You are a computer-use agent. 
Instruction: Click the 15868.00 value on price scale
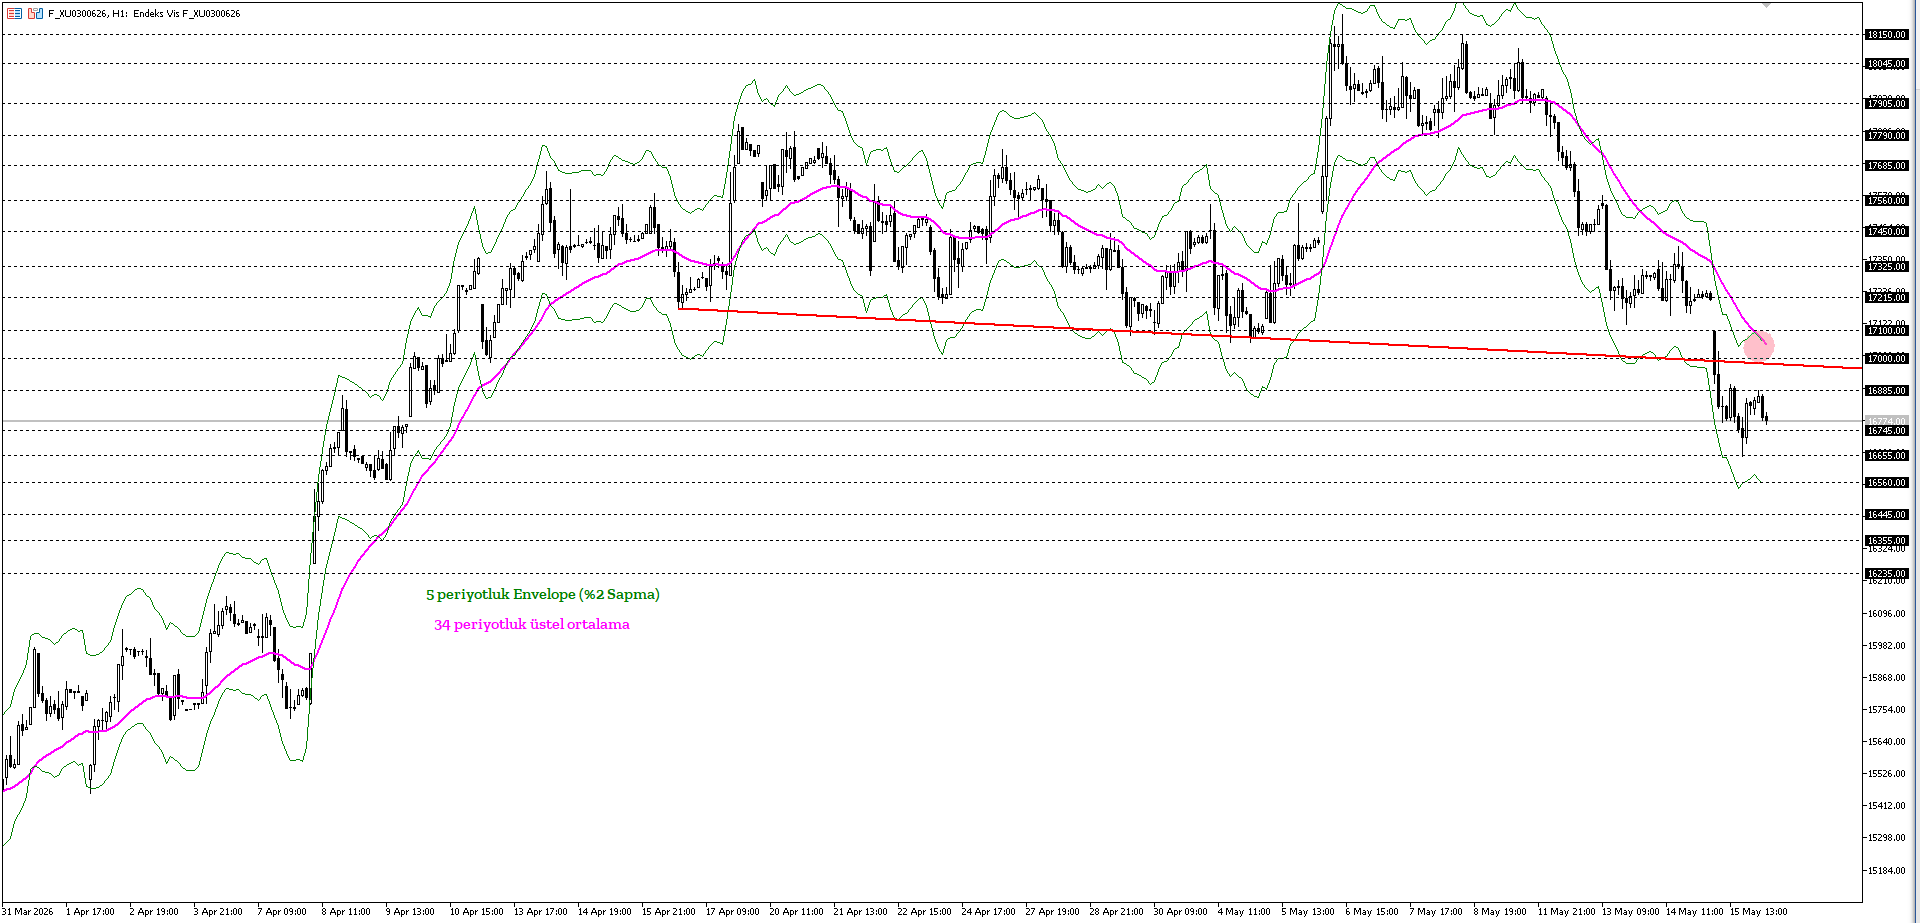[x=1887, y=678]
